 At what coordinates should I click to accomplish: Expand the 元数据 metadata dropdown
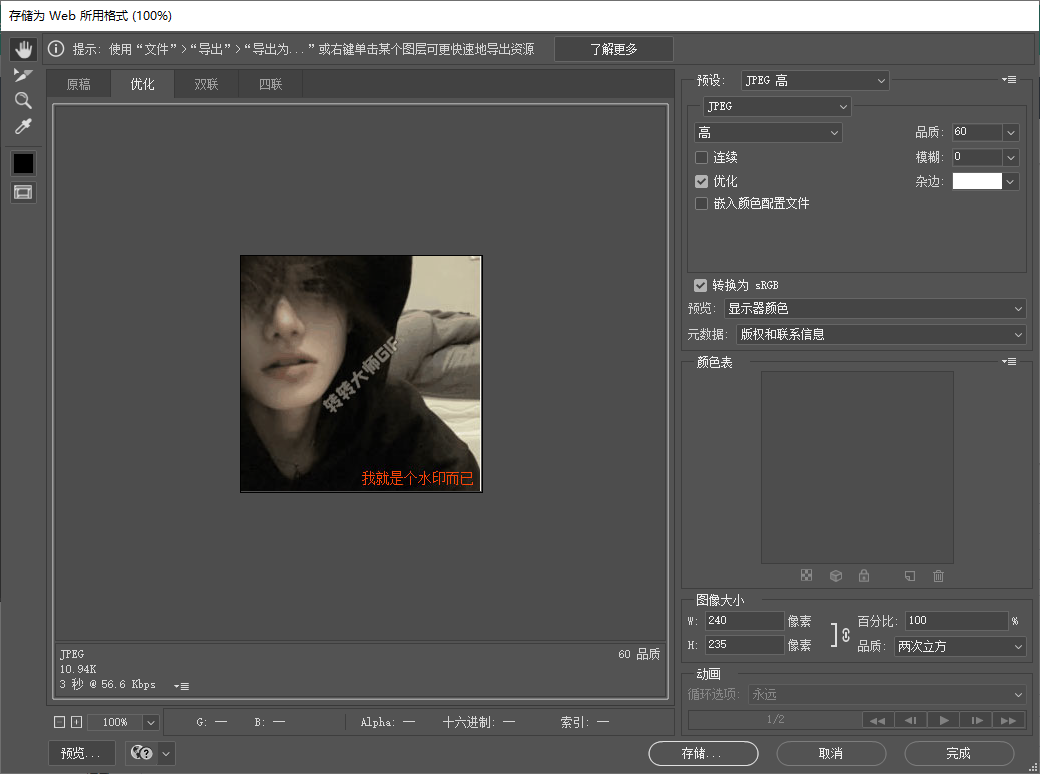pyautogui.click(x=880, y=335)
